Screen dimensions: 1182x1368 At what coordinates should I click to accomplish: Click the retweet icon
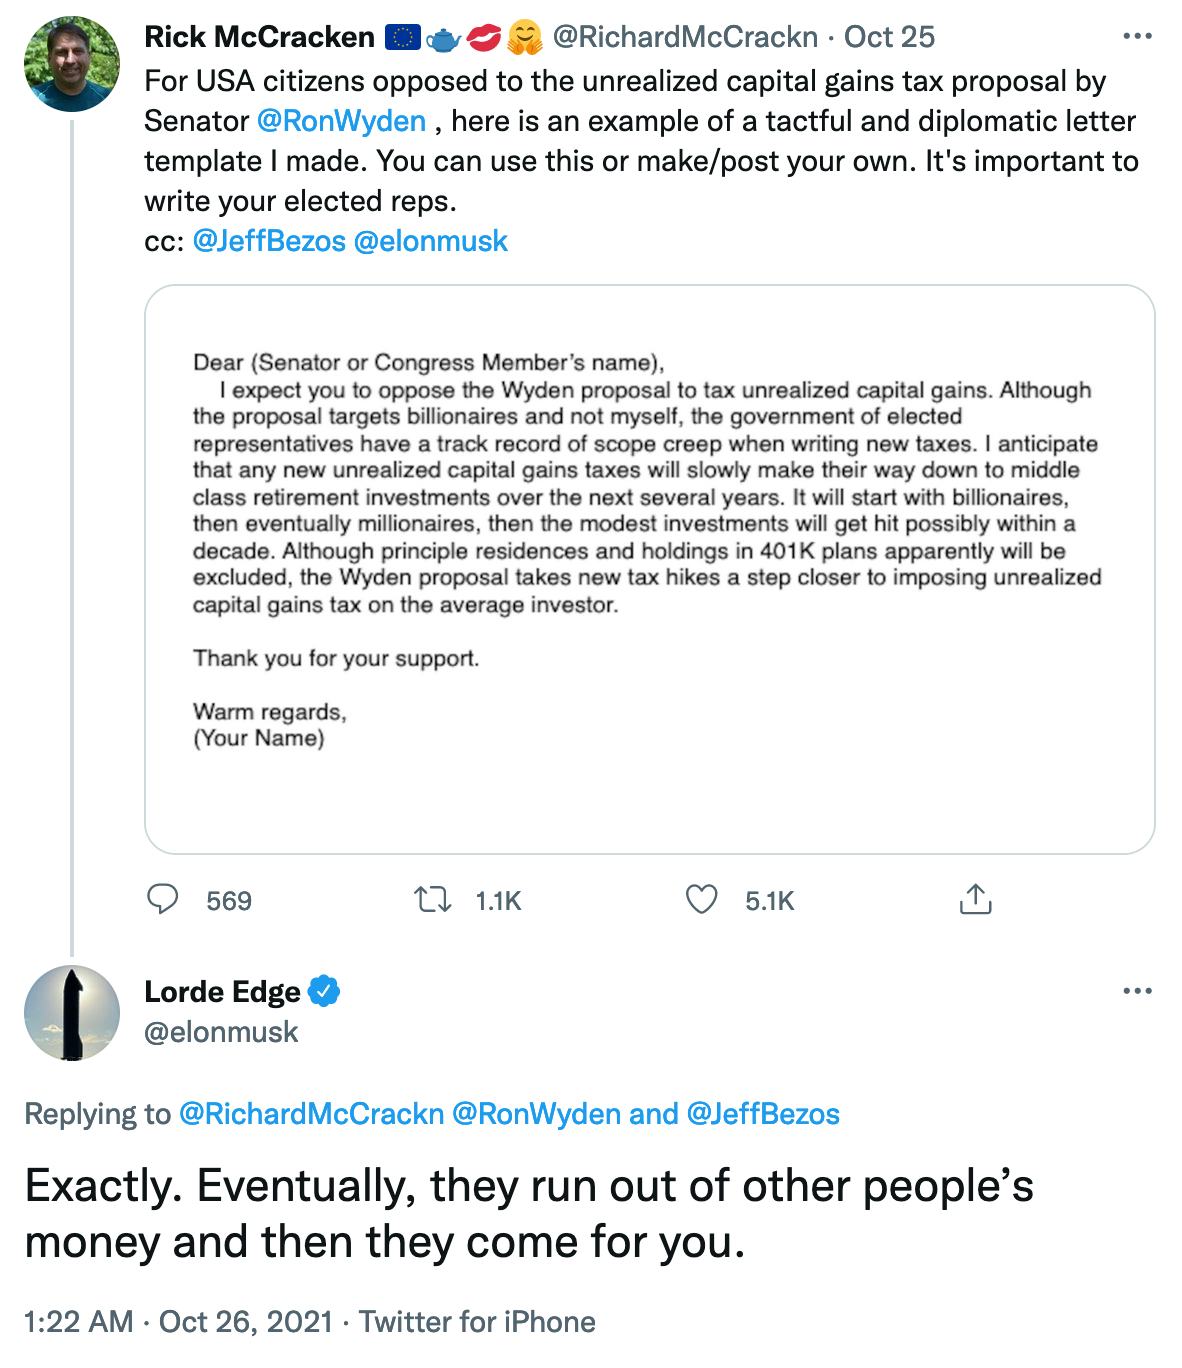click(x=431, y=900)
